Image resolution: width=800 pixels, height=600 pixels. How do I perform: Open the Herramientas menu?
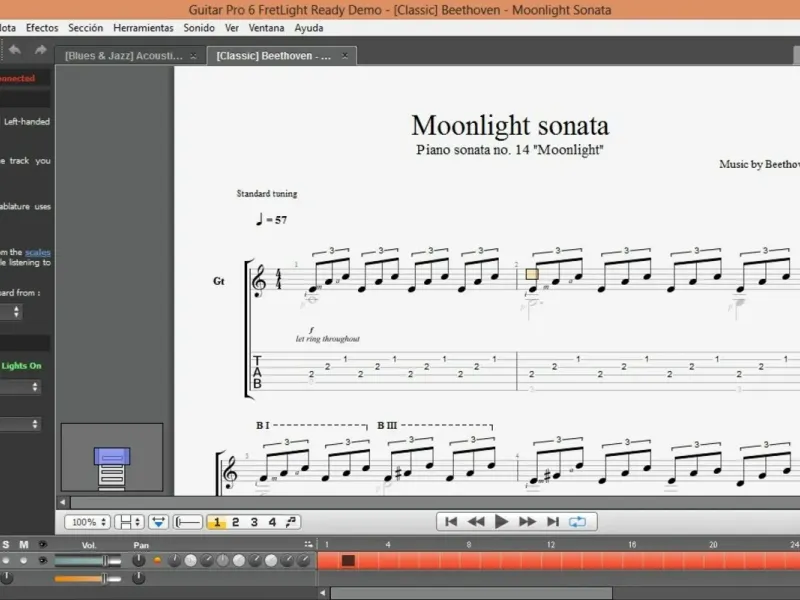point(143,28)
